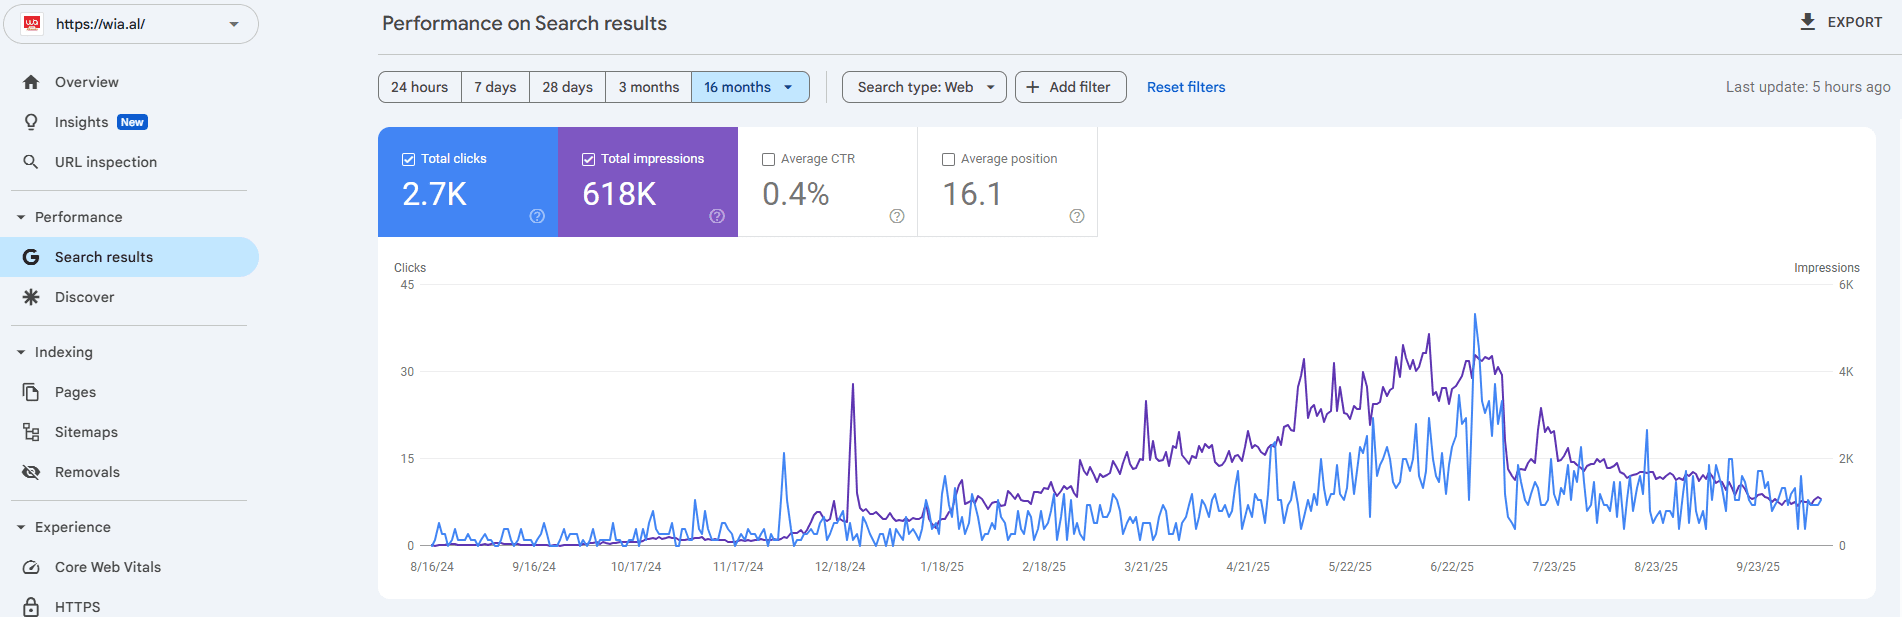Click the Add filter button

(1070, 87)
